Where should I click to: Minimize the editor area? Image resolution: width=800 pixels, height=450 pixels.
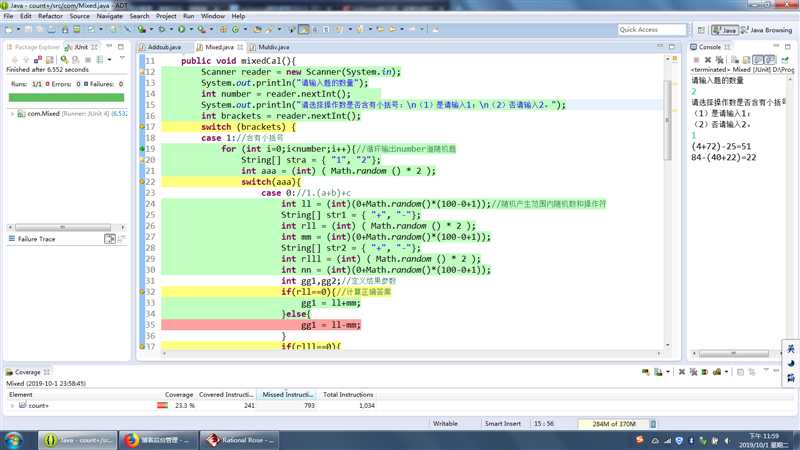coord(660,46)
